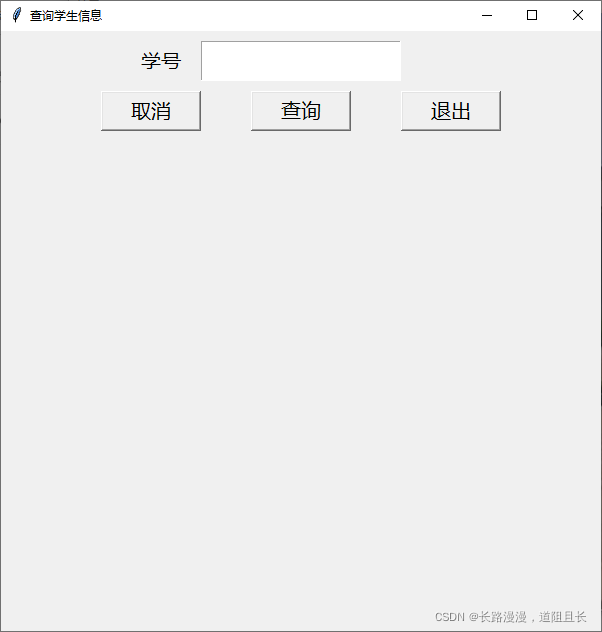This screenshot has width=602, height=632.
Task: Click the 取消 button
Action: (151, 111)
